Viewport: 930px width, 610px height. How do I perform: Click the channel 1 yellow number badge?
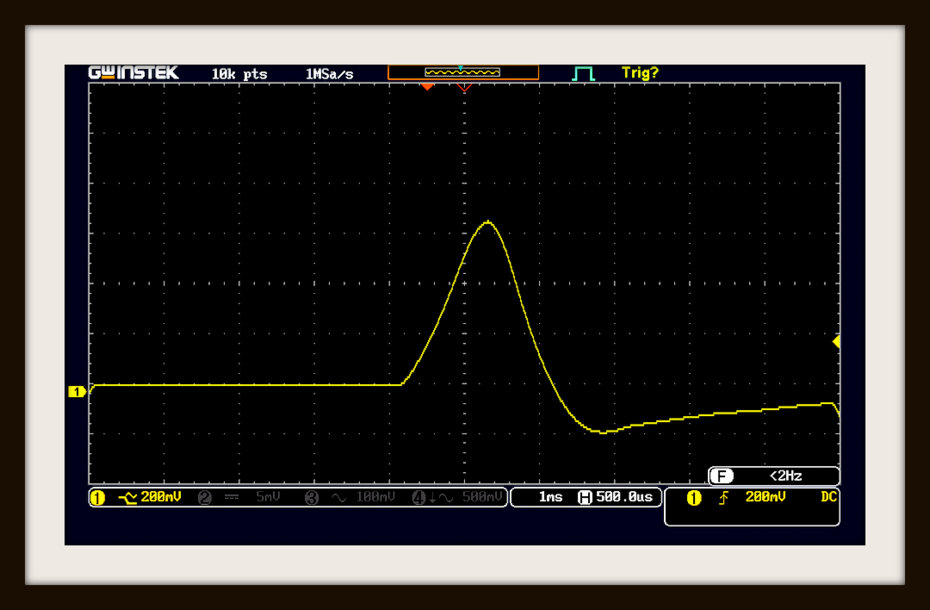pyautogui.click(x=98, y=498)
